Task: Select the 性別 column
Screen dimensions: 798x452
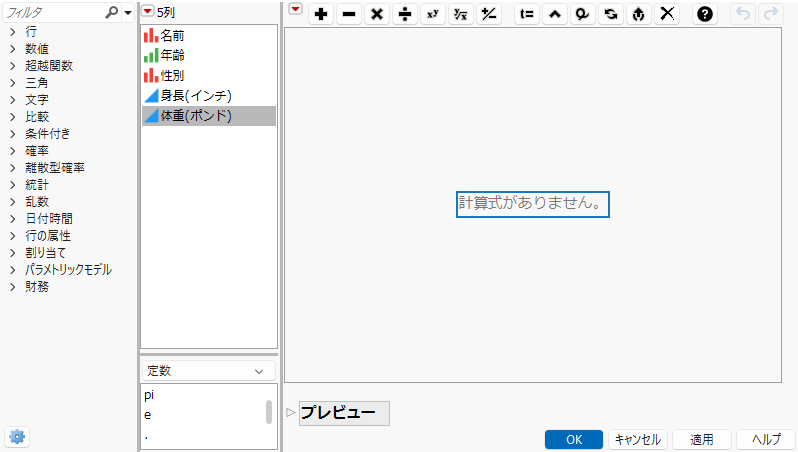Action: pos(209,76)
